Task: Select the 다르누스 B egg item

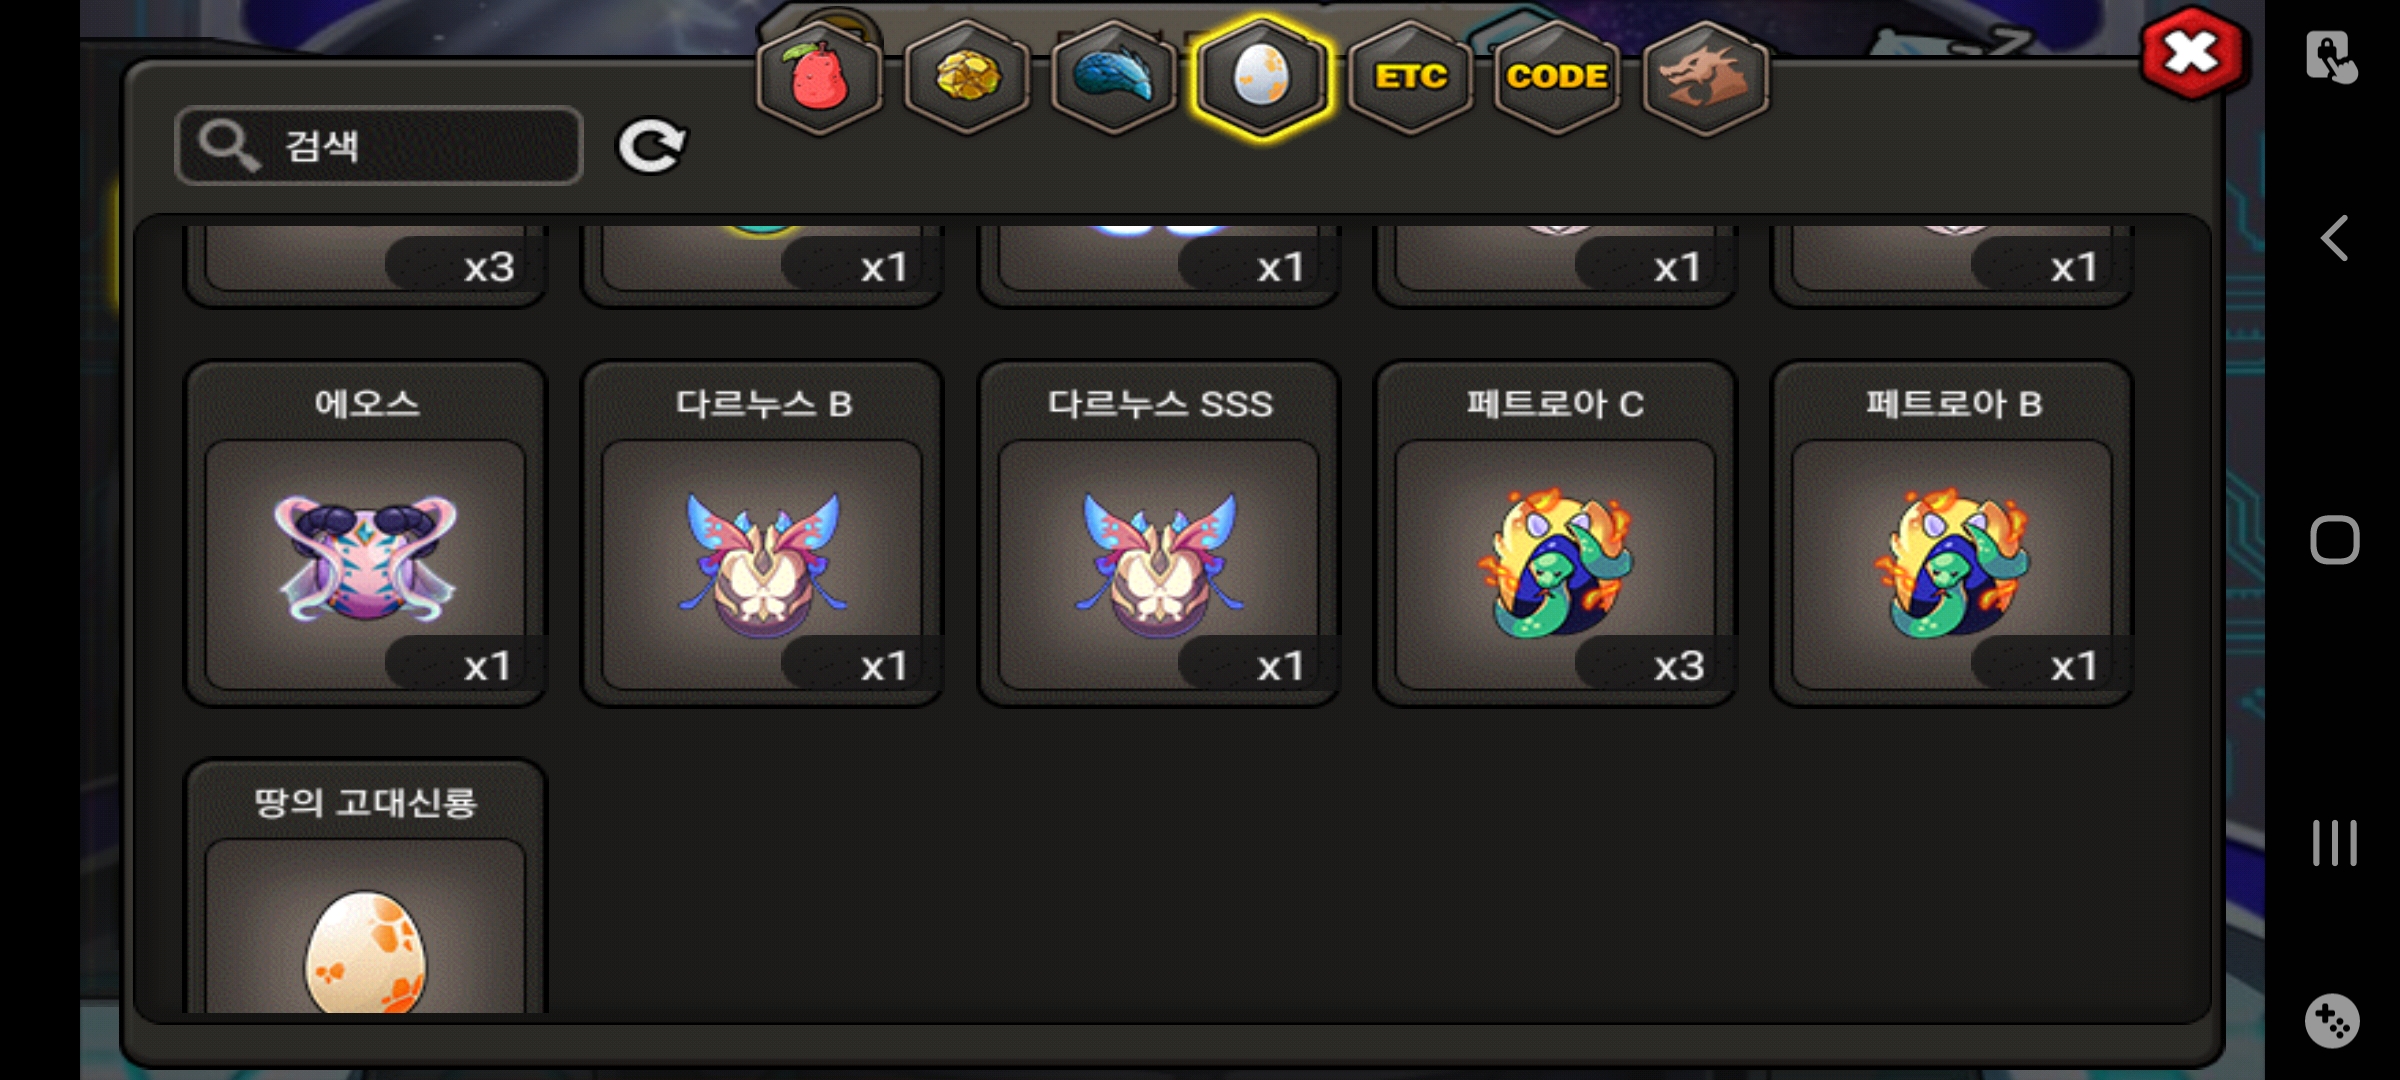Action: click(762, 533)
